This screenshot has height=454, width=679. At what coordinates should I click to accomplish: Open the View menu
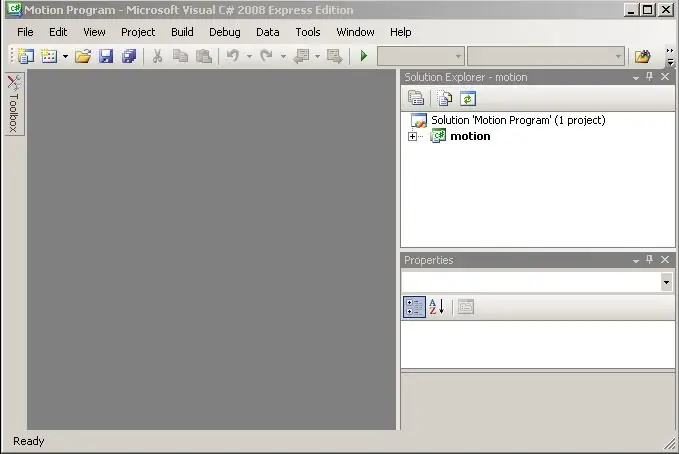click(94, 32)
